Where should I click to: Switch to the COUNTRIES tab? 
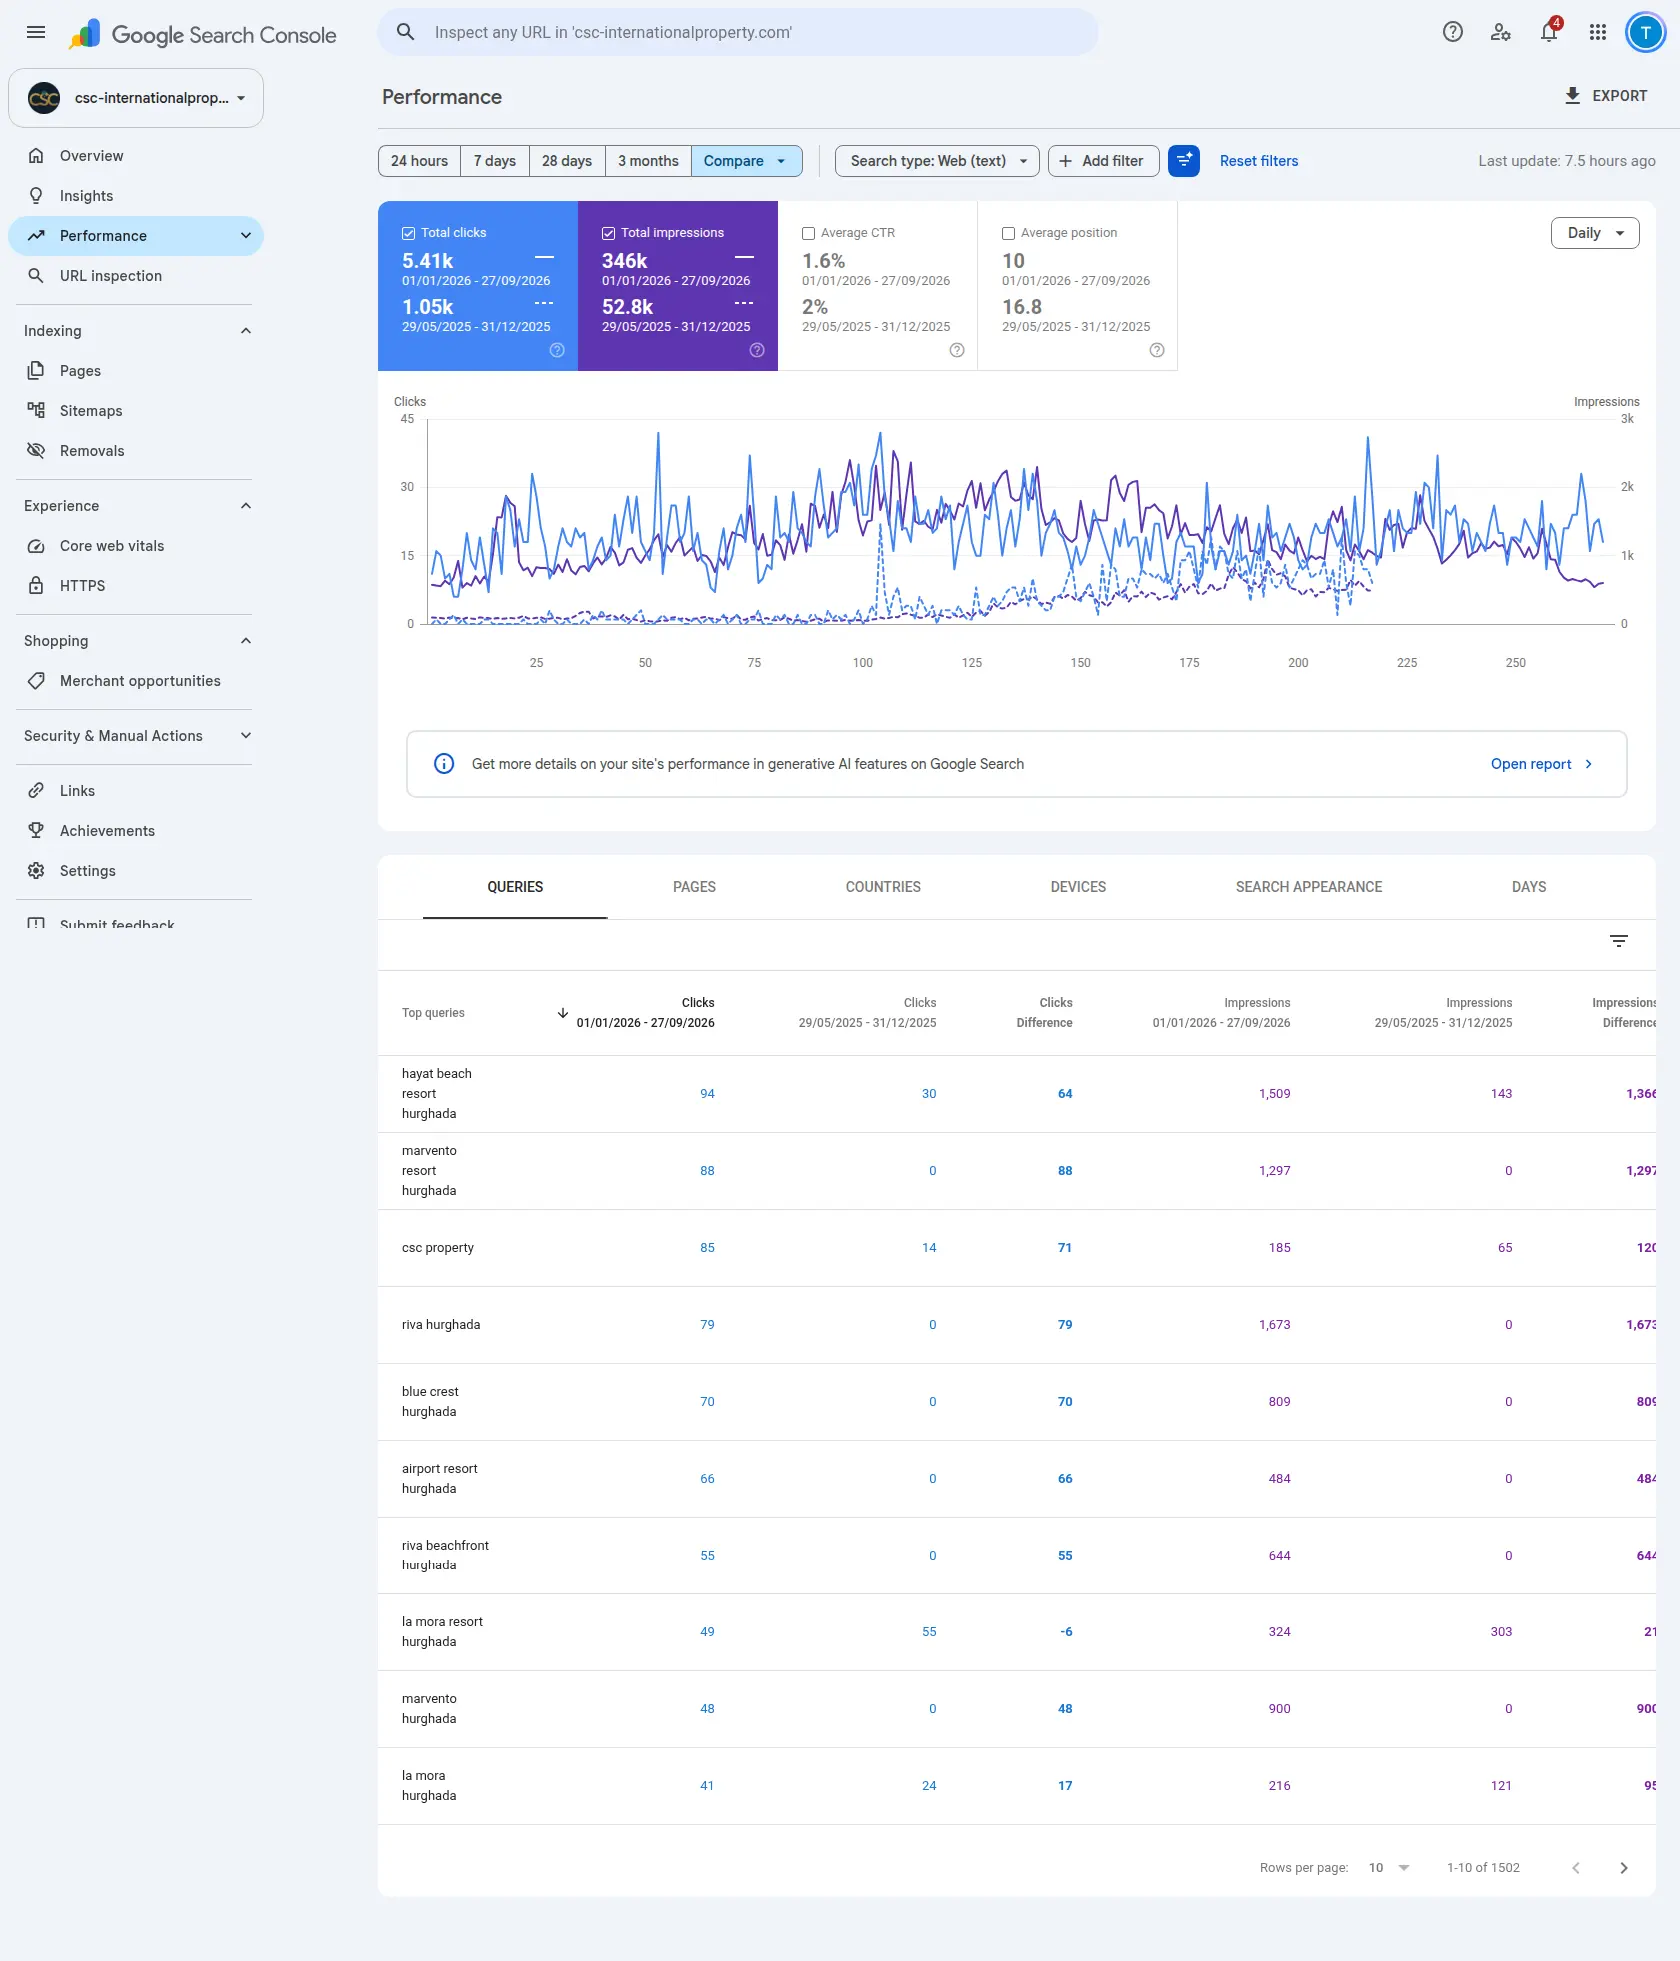[883, 887]
